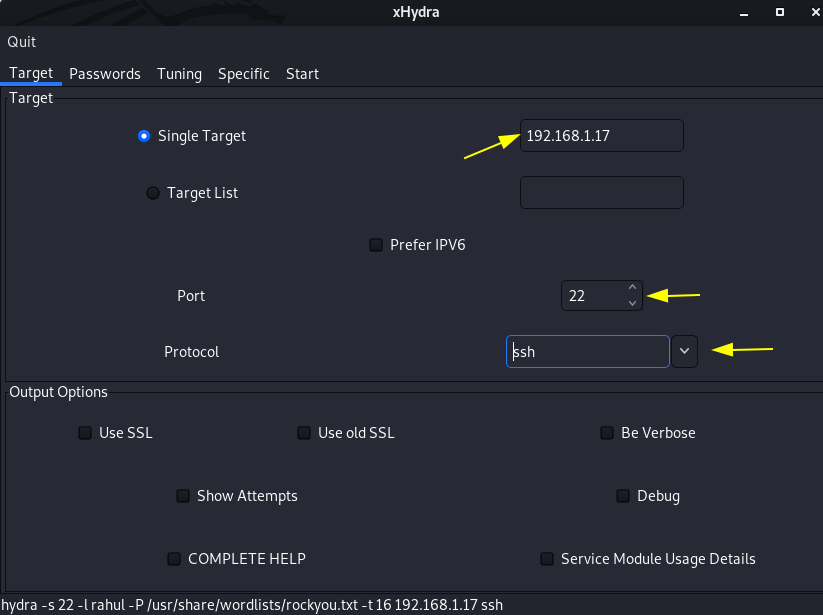Enable the Prefer IPV6 checkbox

(x=376, y=245)
